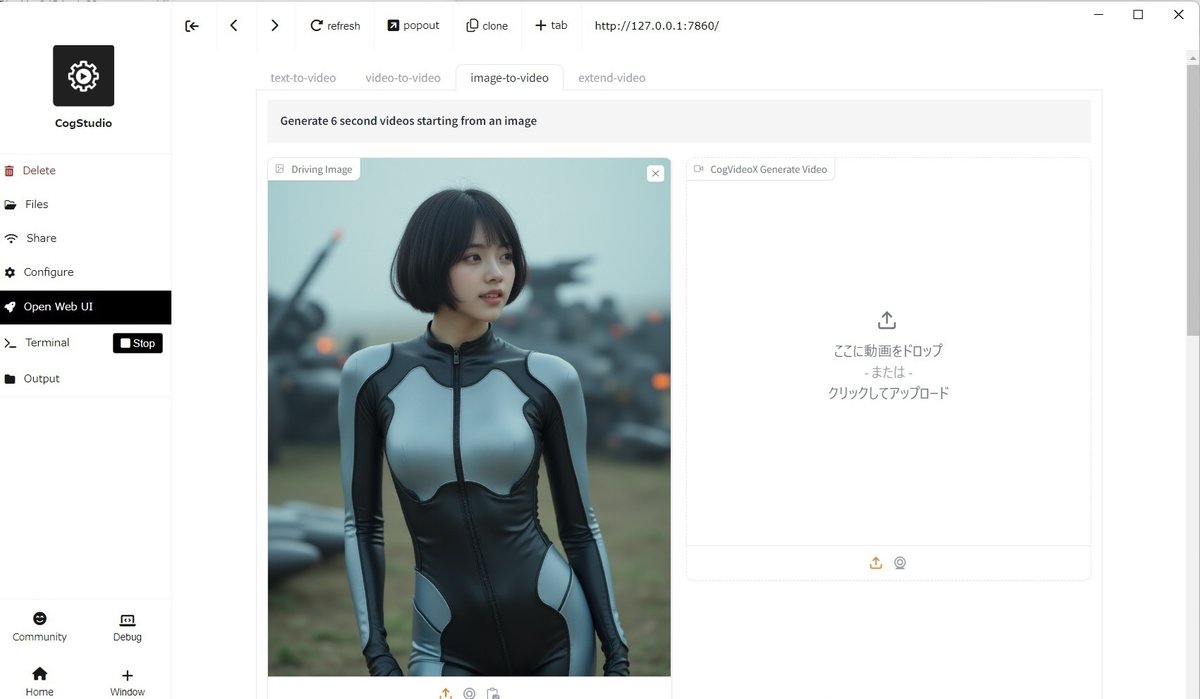The image size is (1200, 699).
Task: Click the paste-from-clipboard icon below the Driving Image
Action: coord(492,692)
